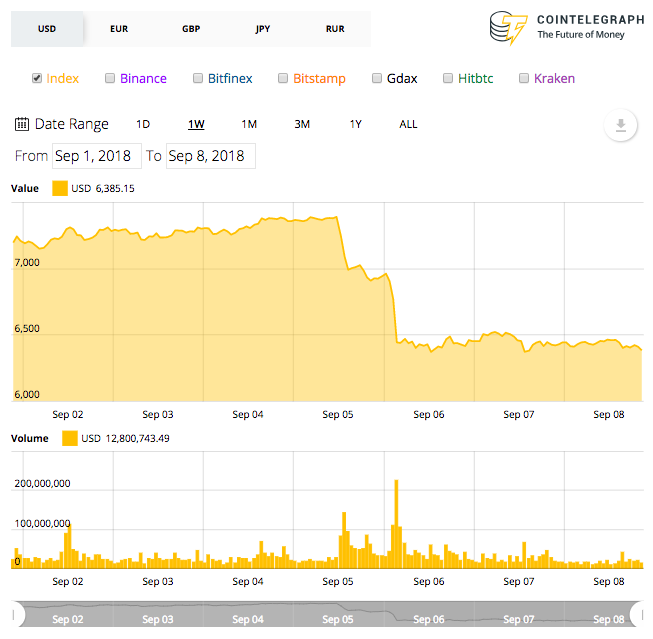Switch to the JPY currency tab
This screenshot has height=639, width=653.
tap(263, 29)
